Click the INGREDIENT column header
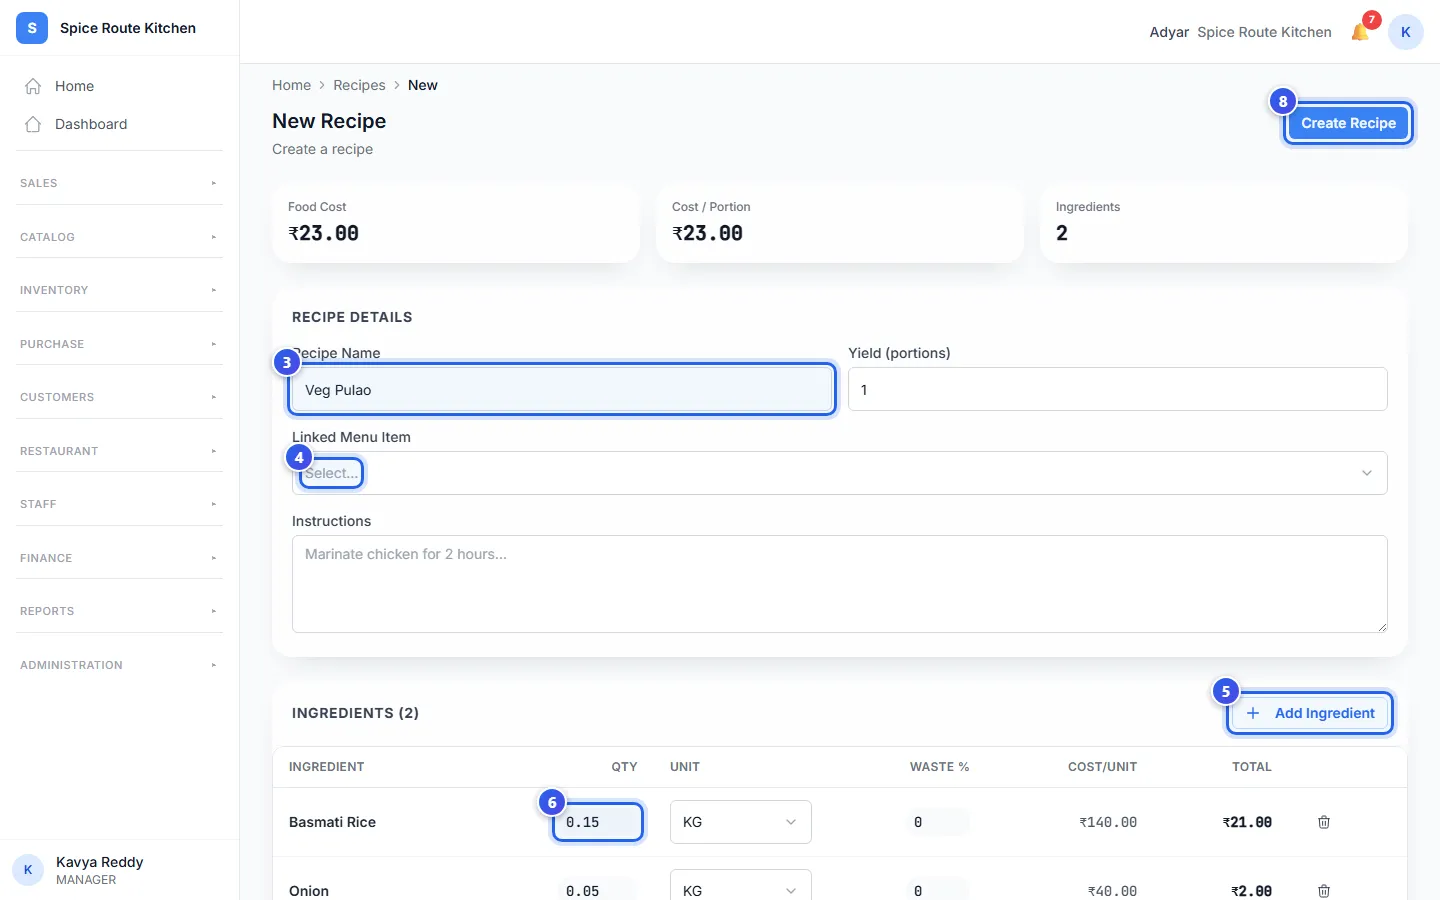The height and width of the screenshot is (900, 1440). pyautogui.click(x=326, y=767)
